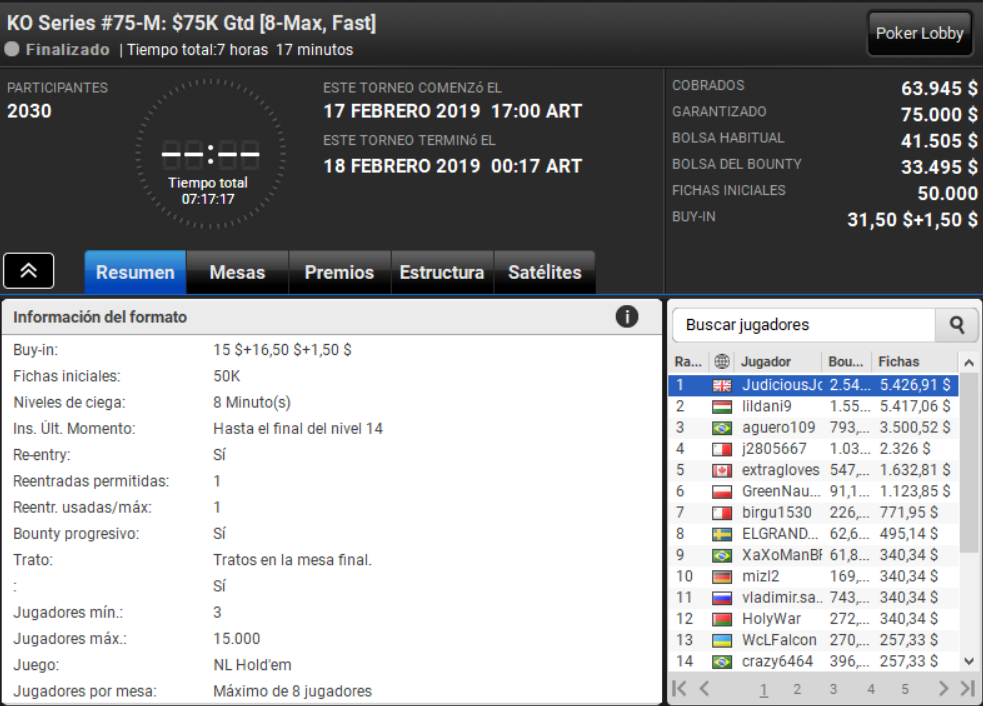Jump to last page of players
Image resolution: width=983 pixels, height=706 pixels.
tap(968, 688)
